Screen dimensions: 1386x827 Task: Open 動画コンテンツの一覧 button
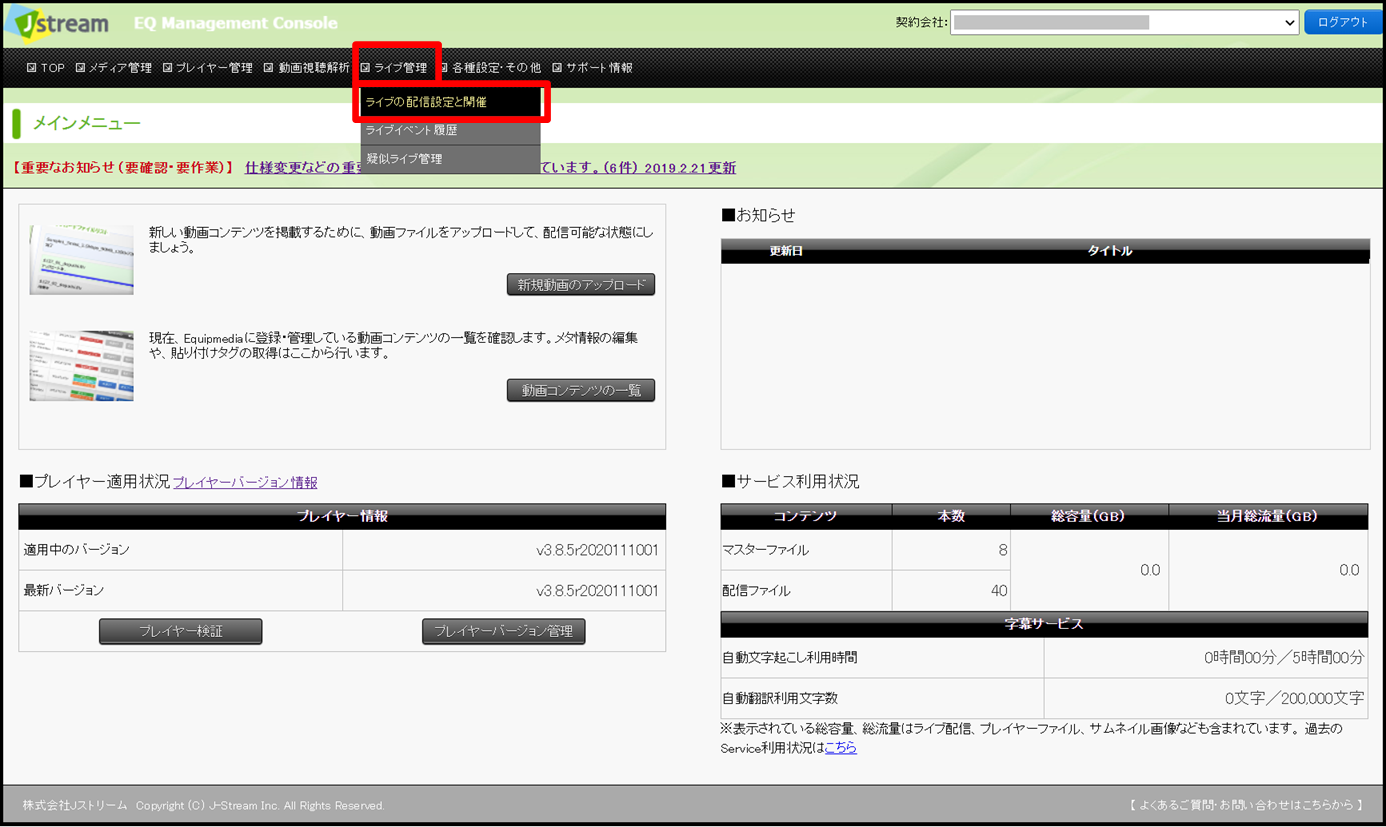point(581,390)
